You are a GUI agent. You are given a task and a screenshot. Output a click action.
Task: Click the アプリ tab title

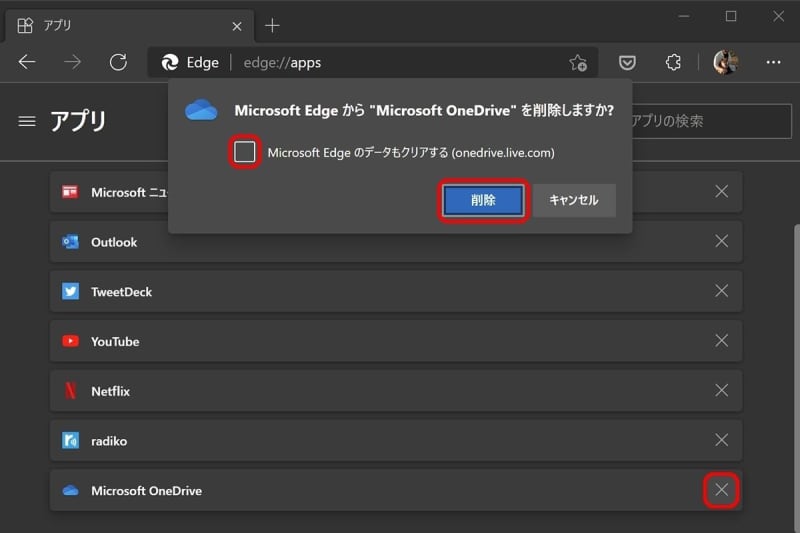point(57,25)
